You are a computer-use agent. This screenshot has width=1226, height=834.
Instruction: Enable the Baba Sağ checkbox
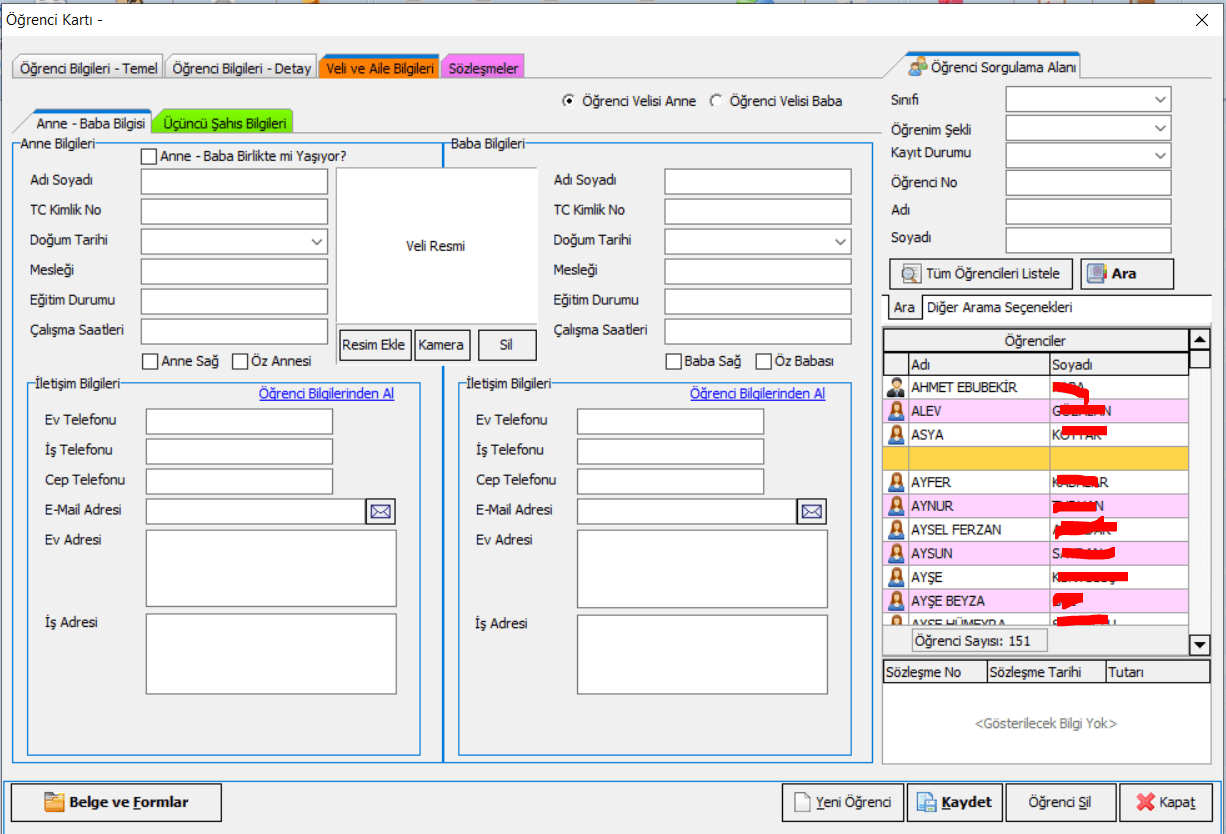tap(674, 362)
